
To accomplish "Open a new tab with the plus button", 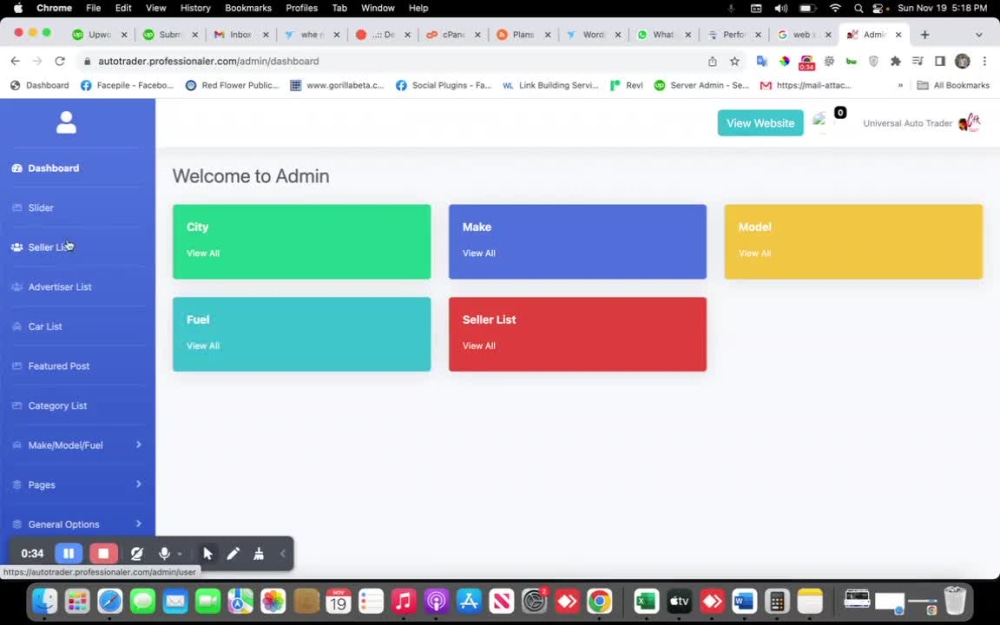I will pyautogui.click(x=925, y=34).
